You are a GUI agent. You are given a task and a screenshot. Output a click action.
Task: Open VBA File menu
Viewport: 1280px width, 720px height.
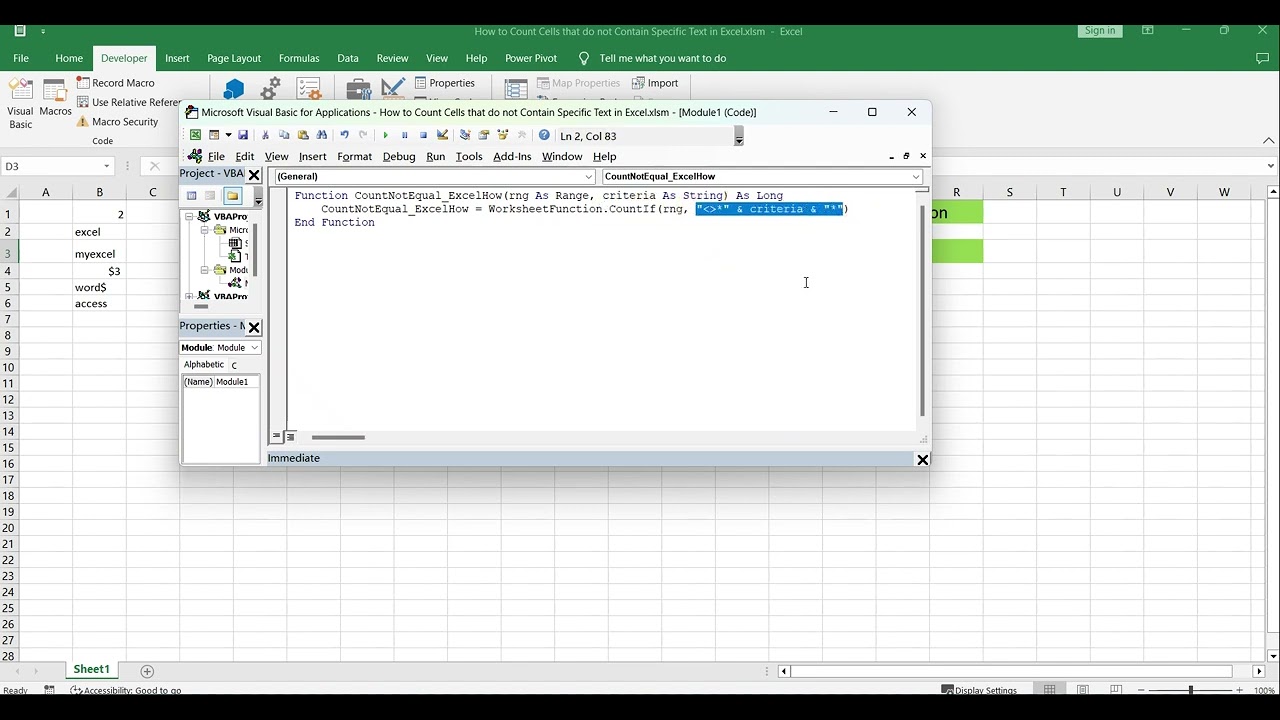[x=216, y=156]
